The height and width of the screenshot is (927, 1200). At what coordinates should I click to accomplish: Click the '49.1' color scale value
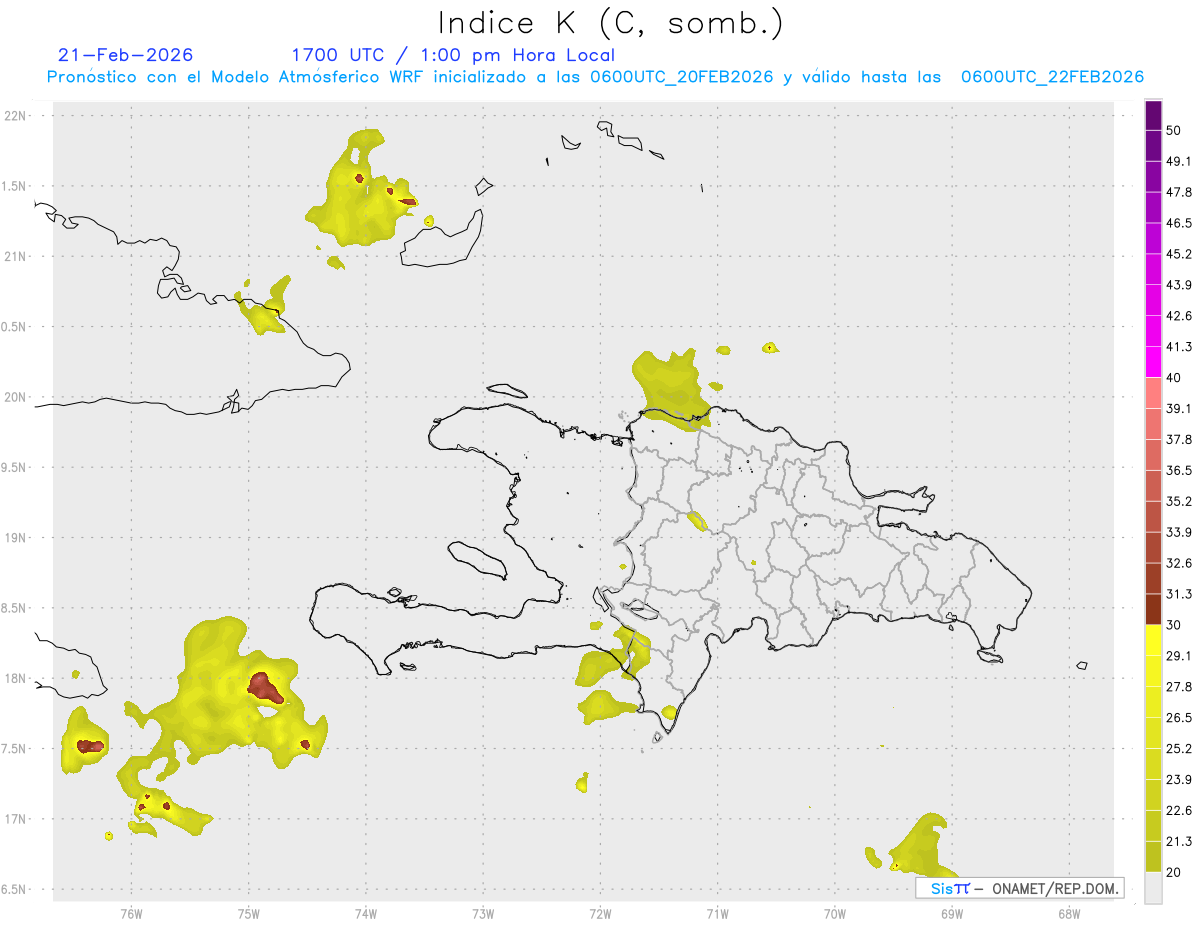tap(1178, 161)
